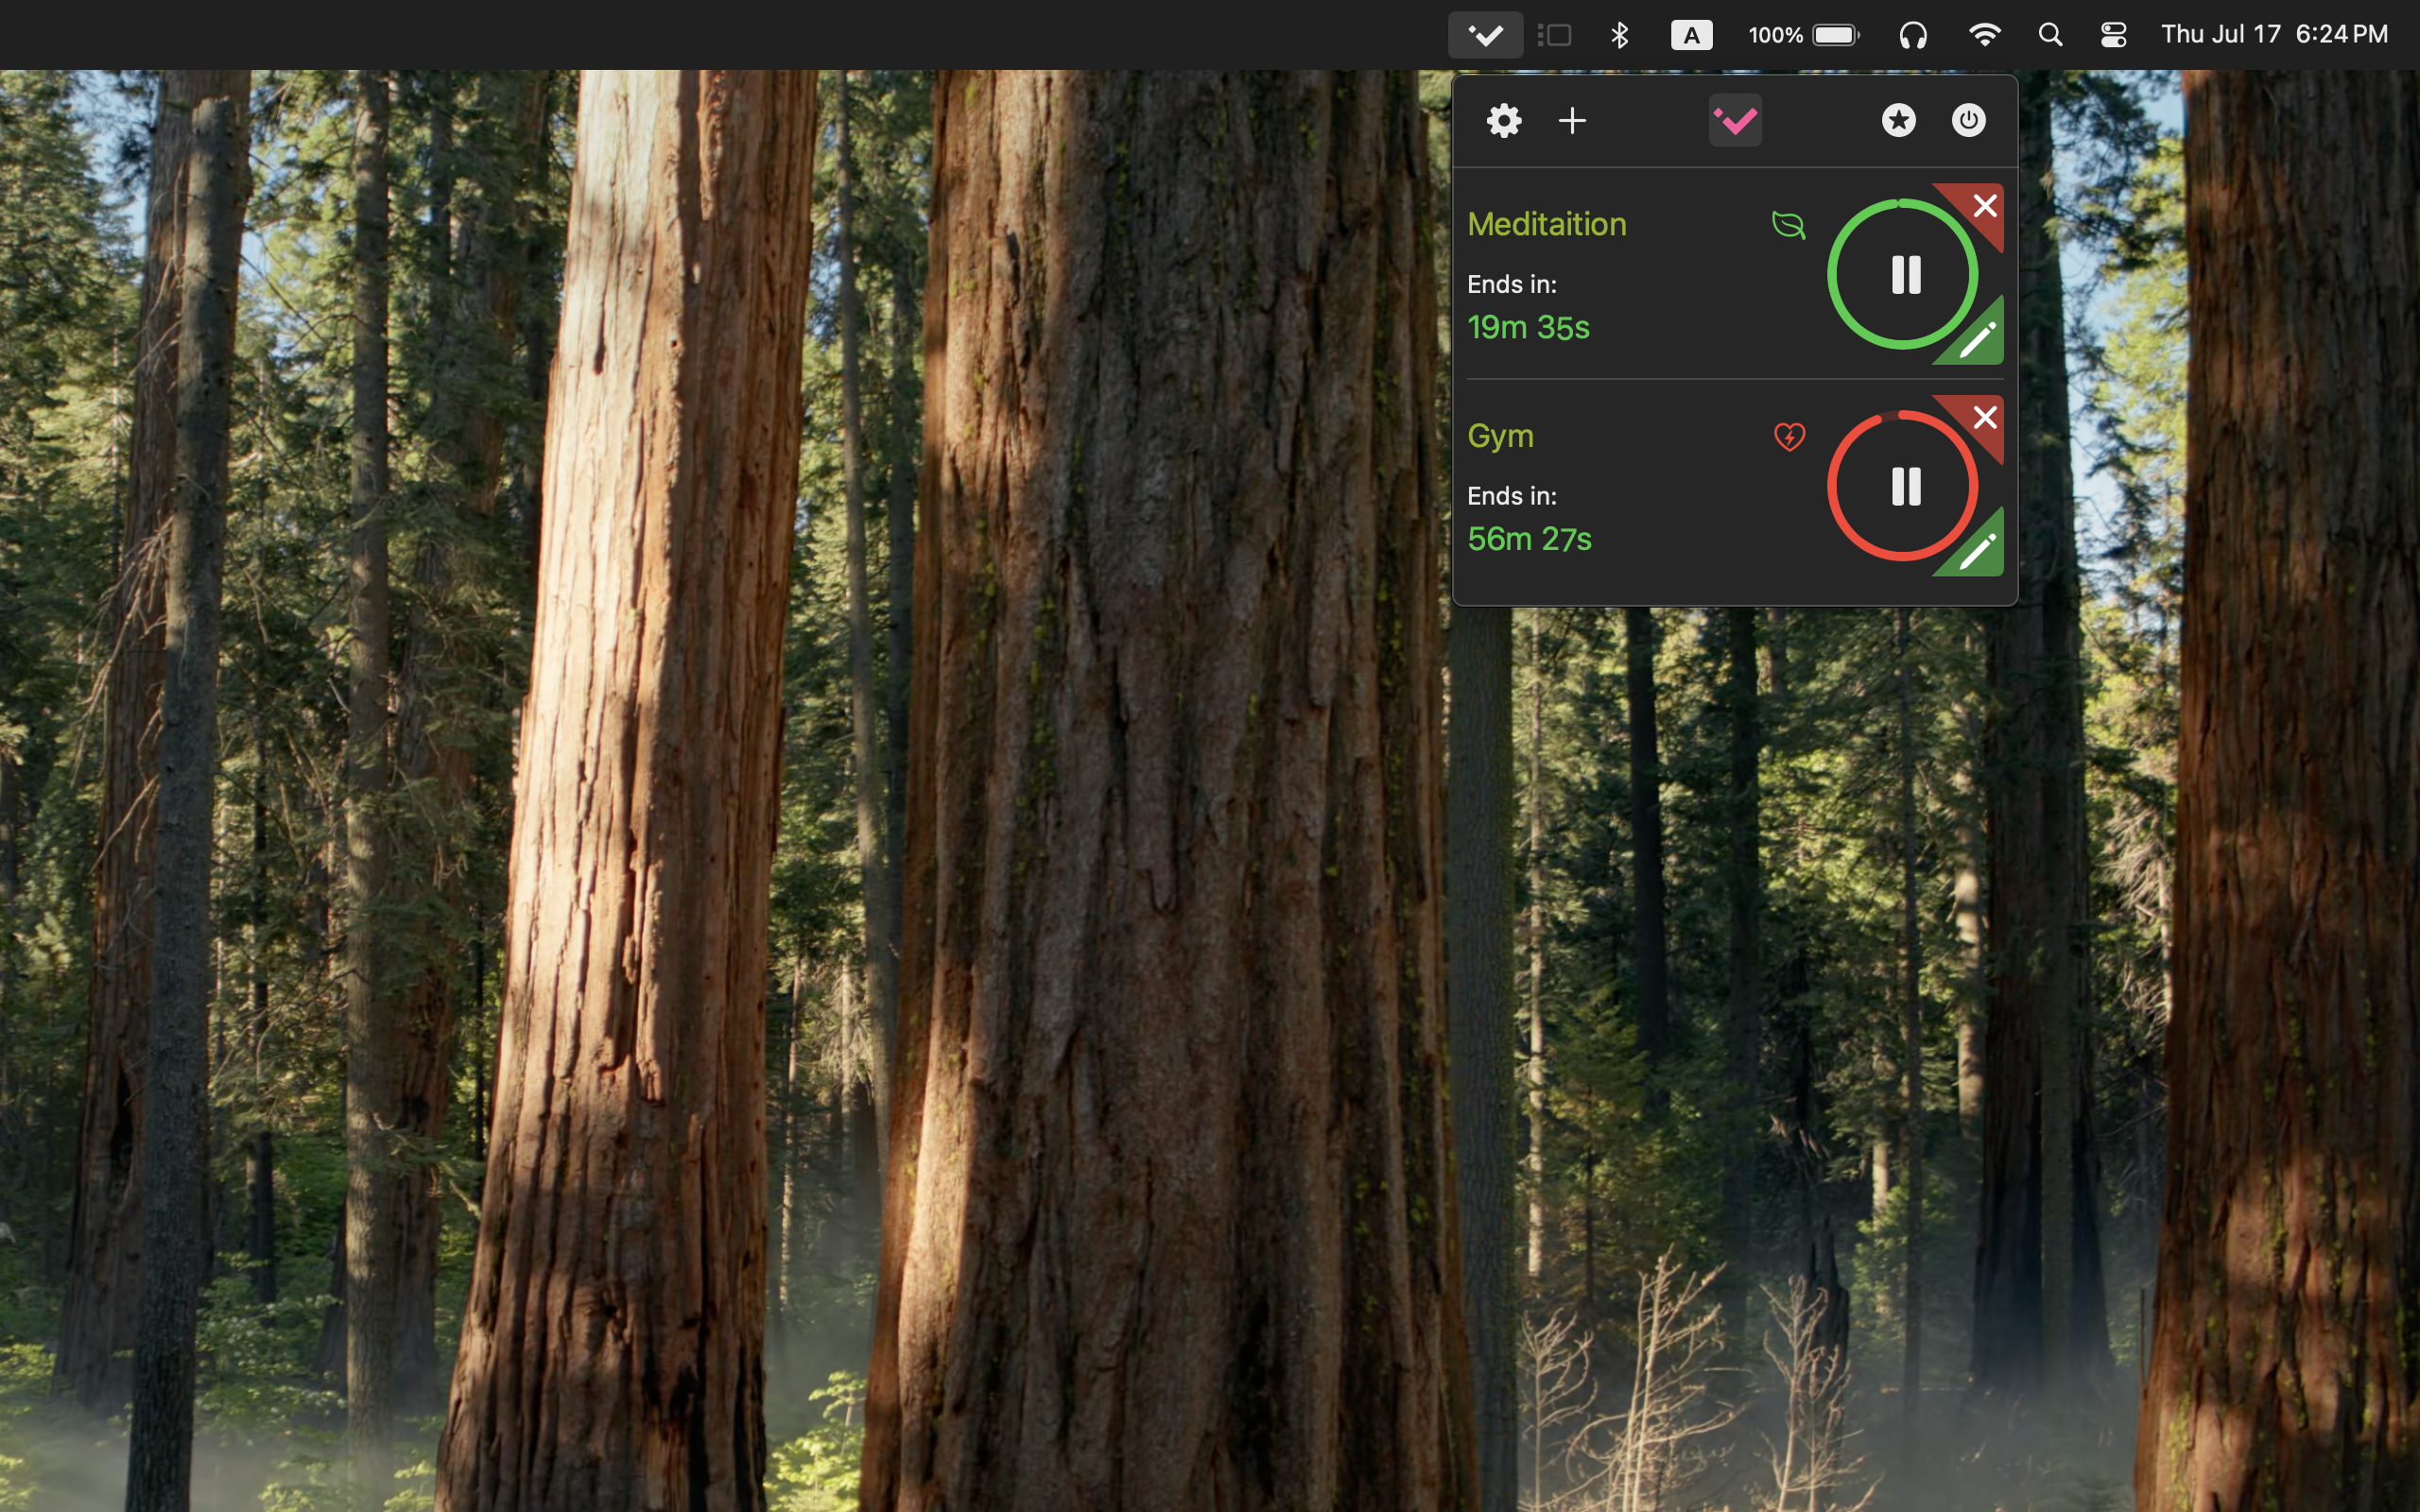
Task: Open the headphones audio menu
Action: pyautogui.click(x=1912, y=35)
